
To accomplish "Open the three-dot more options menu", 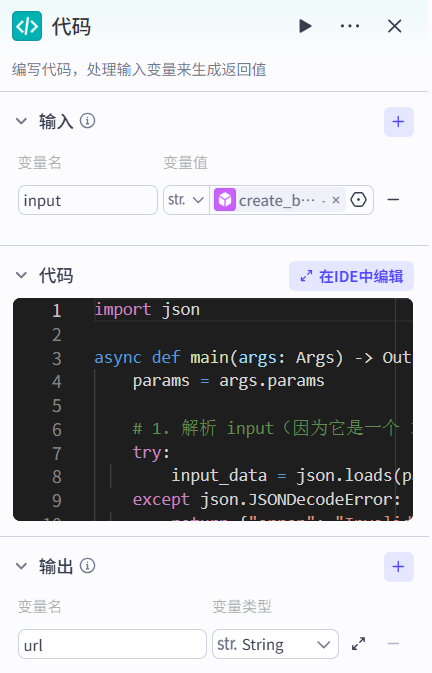I will pos(350,26).
